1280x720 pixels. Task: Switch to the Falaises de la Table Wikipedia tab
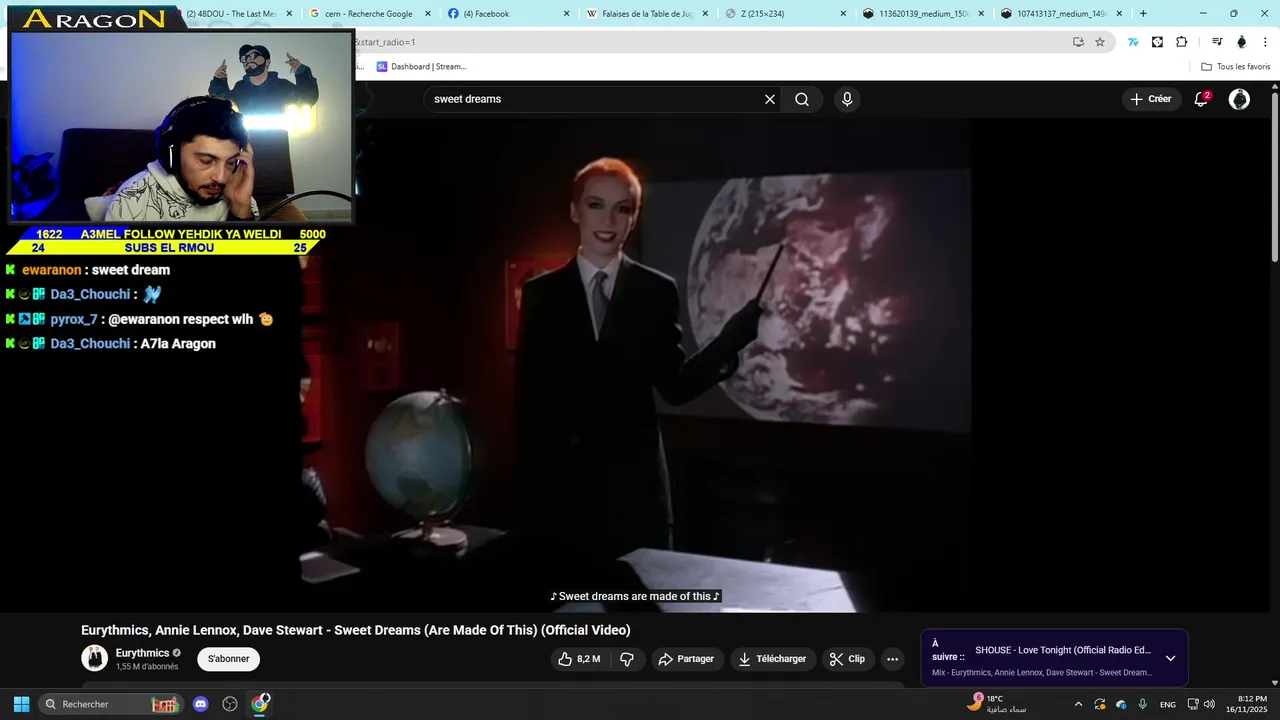click(x=645, y=14)
